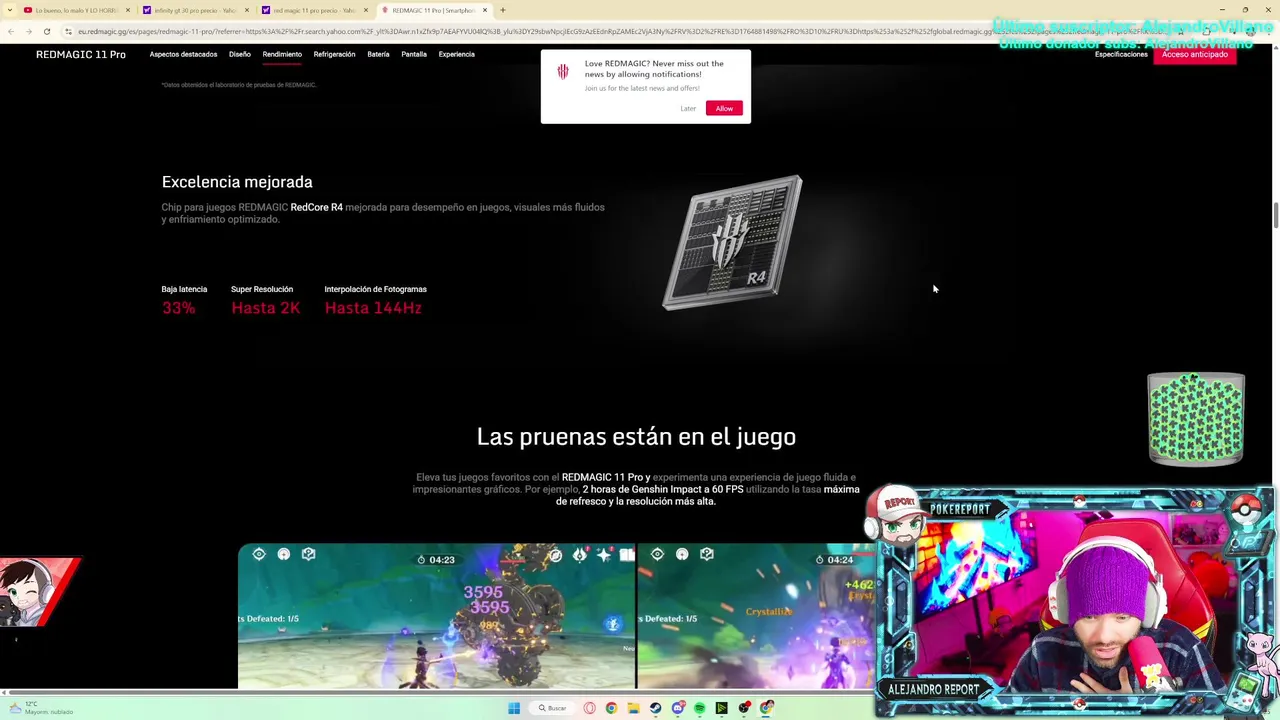Image resolution: width=1280 pixels, height=720 pixels.
Task: Click the REDMAGIC 11 Pro header title
Action: pyautogui.click(x=81, y=54)
